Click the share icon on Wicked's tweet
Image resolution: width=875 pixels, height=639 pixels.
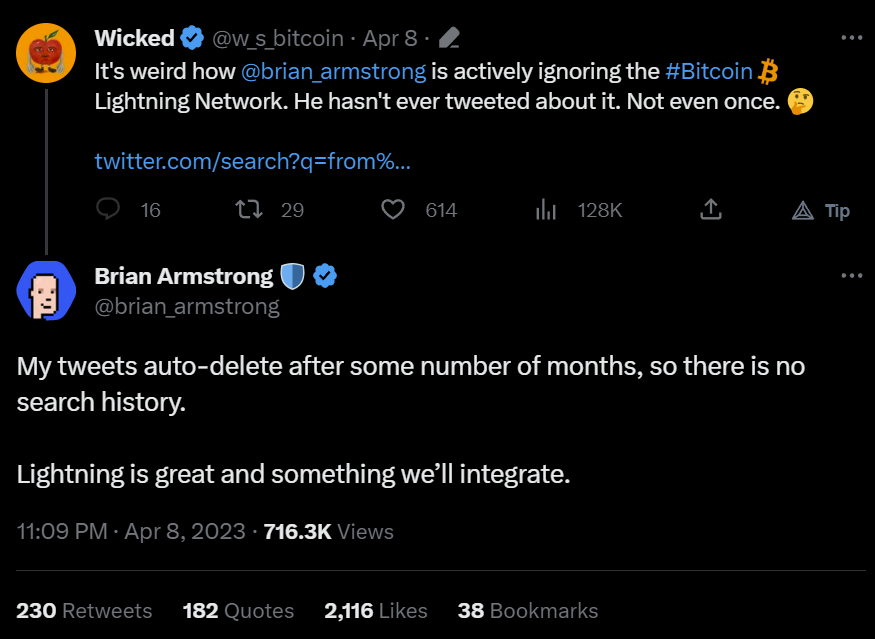tap(710, 209)
